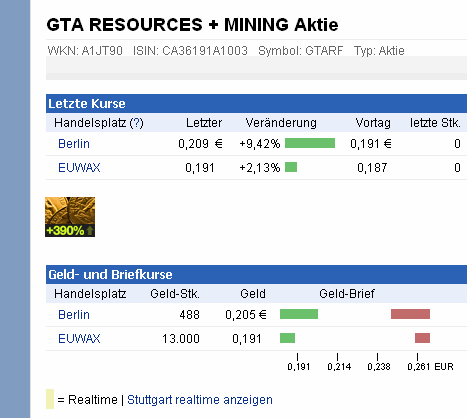Click the GTA RESOURCES + MINING Aktie heading
The height and width of the screenshot is (418, 467).
tap(192, 25)
